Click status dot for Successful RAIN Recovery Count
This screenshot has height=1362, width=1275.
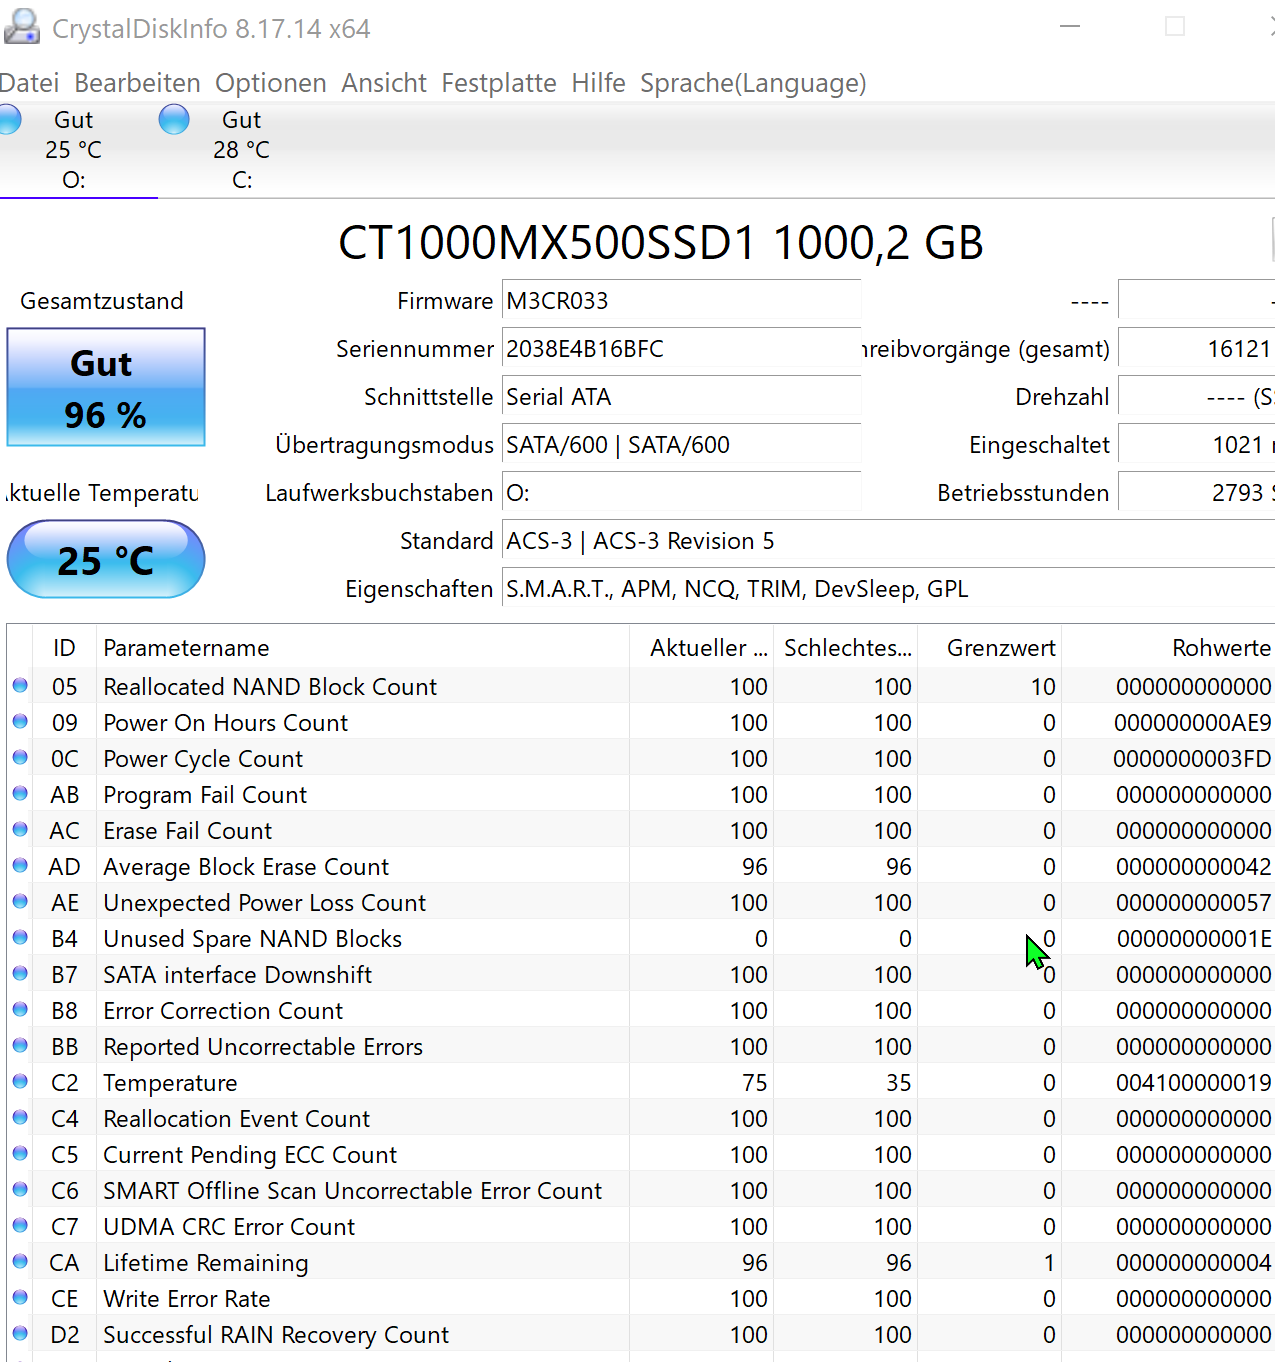(x=20, y=1334)
